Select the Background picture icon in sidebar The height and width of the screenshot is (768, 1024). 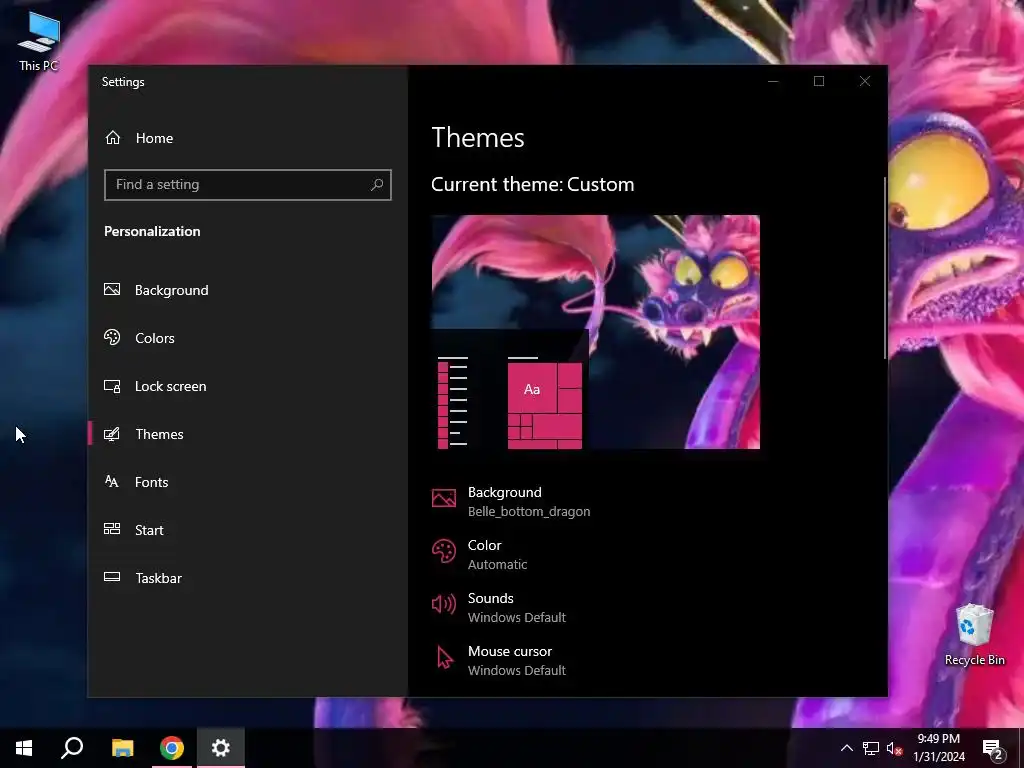click(x=112, y=289)
